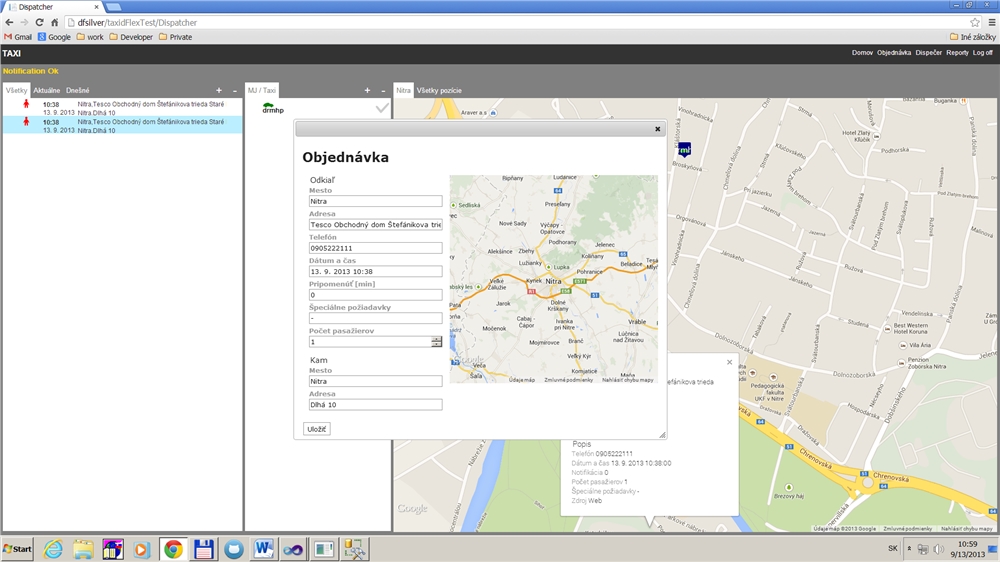Open Google bookmark
This screenshot has width=1000, height=562.
point(54,37)
